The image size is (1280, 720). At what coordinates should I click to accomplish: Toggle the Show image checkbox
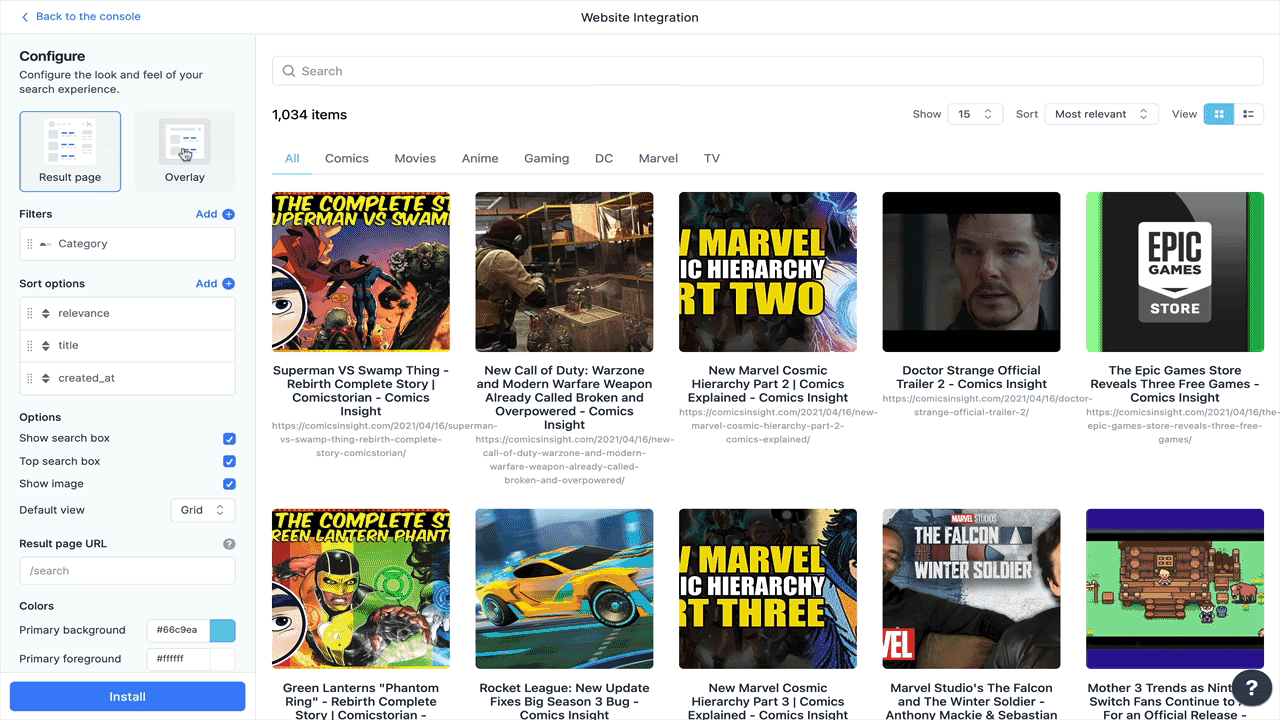coord(229,484)
